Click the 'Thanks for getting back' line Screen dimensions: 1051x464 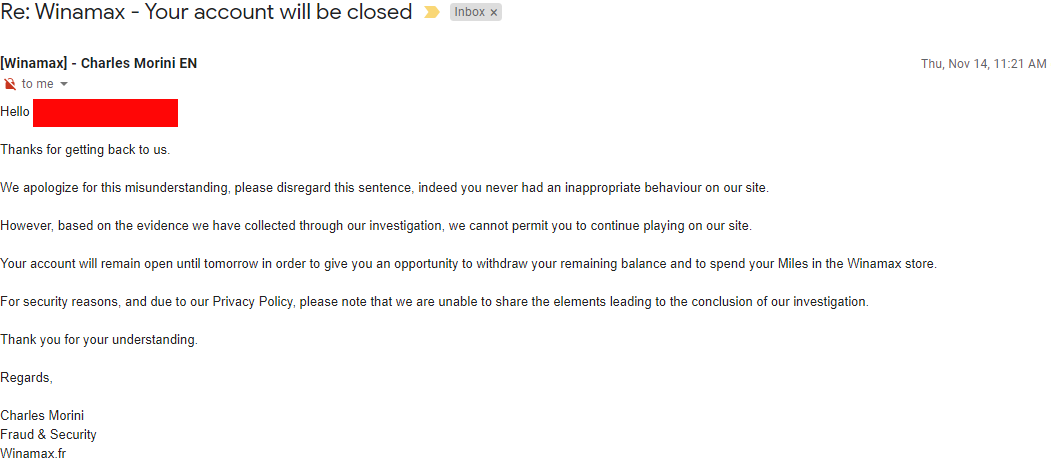coord(85,150)
